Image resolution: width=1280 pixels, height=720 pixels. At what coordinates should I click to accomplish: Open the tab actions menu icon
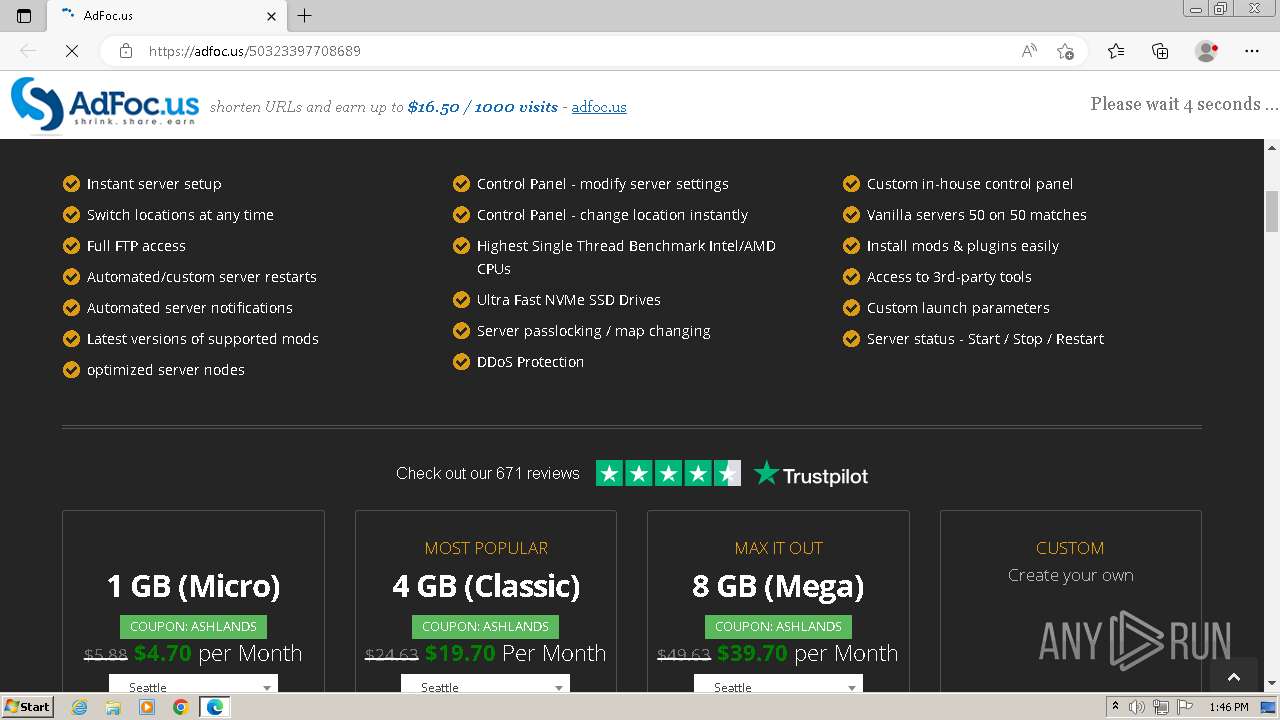(24, 16)
